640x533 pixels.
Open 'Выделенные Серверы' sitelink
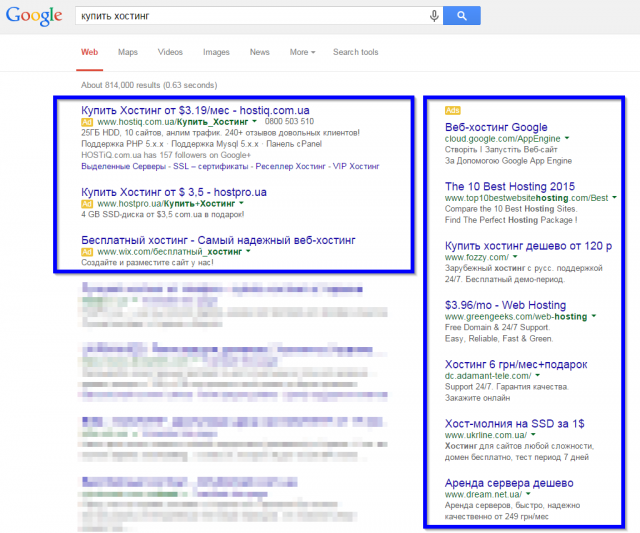coord(123,167)
